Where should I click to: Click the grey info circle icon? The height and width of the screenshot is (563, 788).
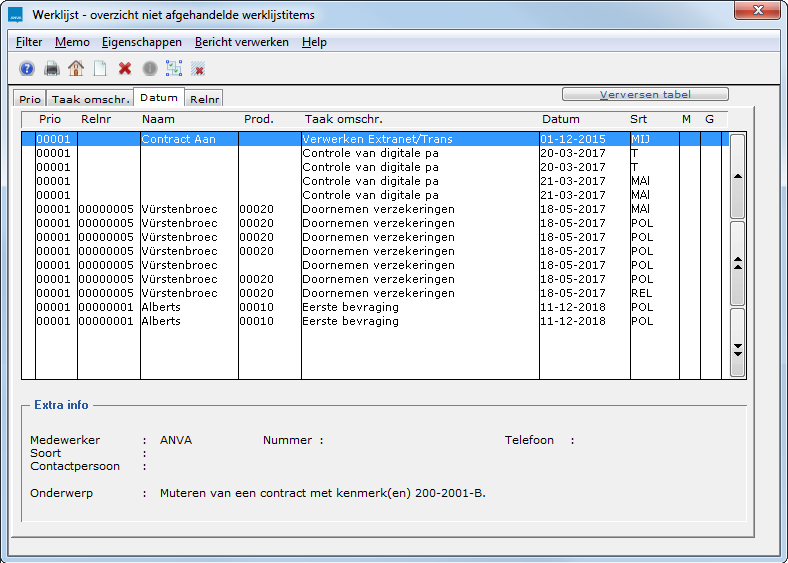coord(149,69)
